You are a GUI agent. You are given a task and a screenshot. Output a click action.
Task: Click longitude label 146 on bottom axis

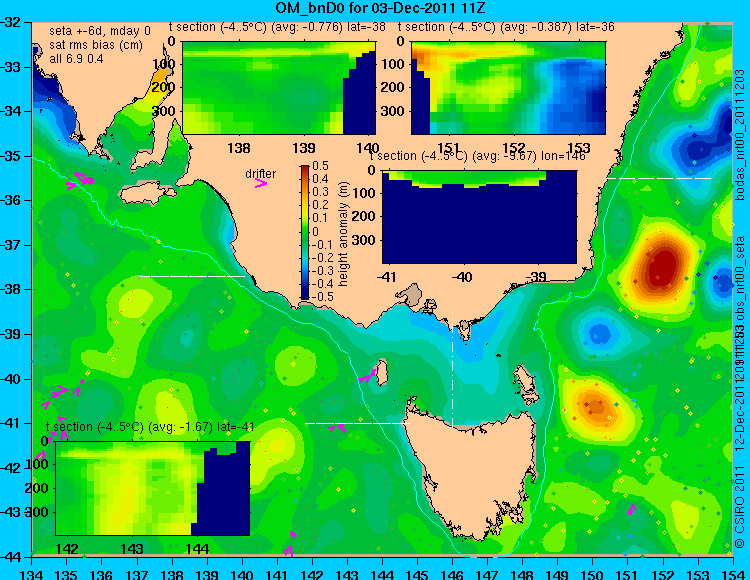coord(452,574)
